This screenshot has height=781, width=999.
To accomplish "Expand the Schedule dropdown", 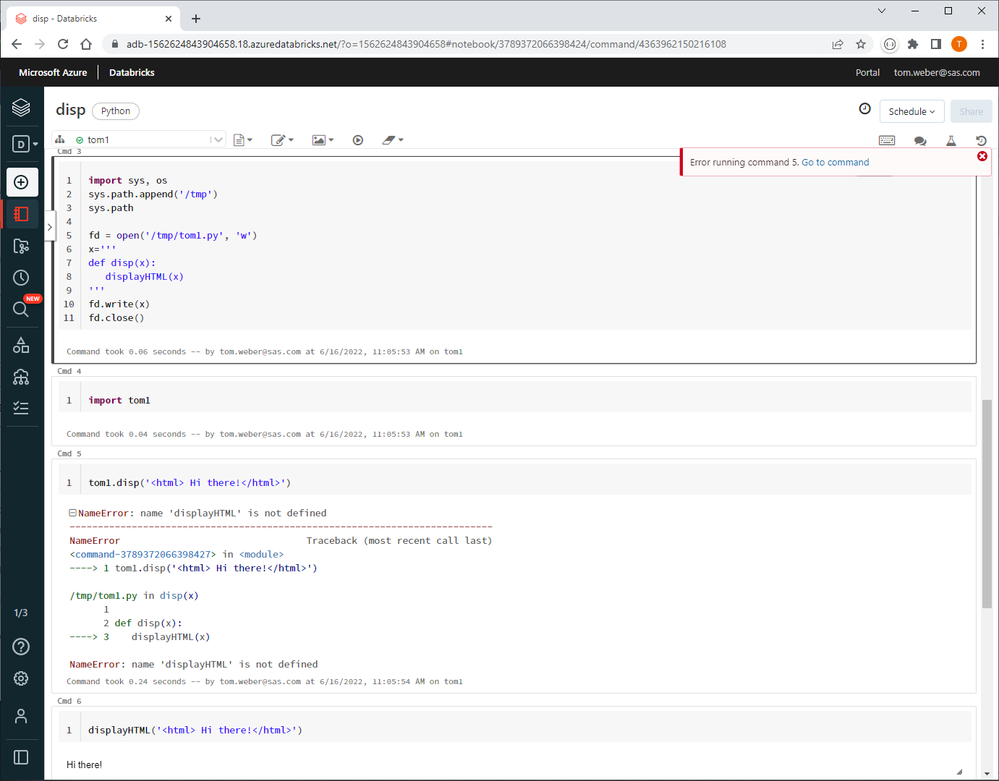I will pyautogui.click(x=912, y=111).
